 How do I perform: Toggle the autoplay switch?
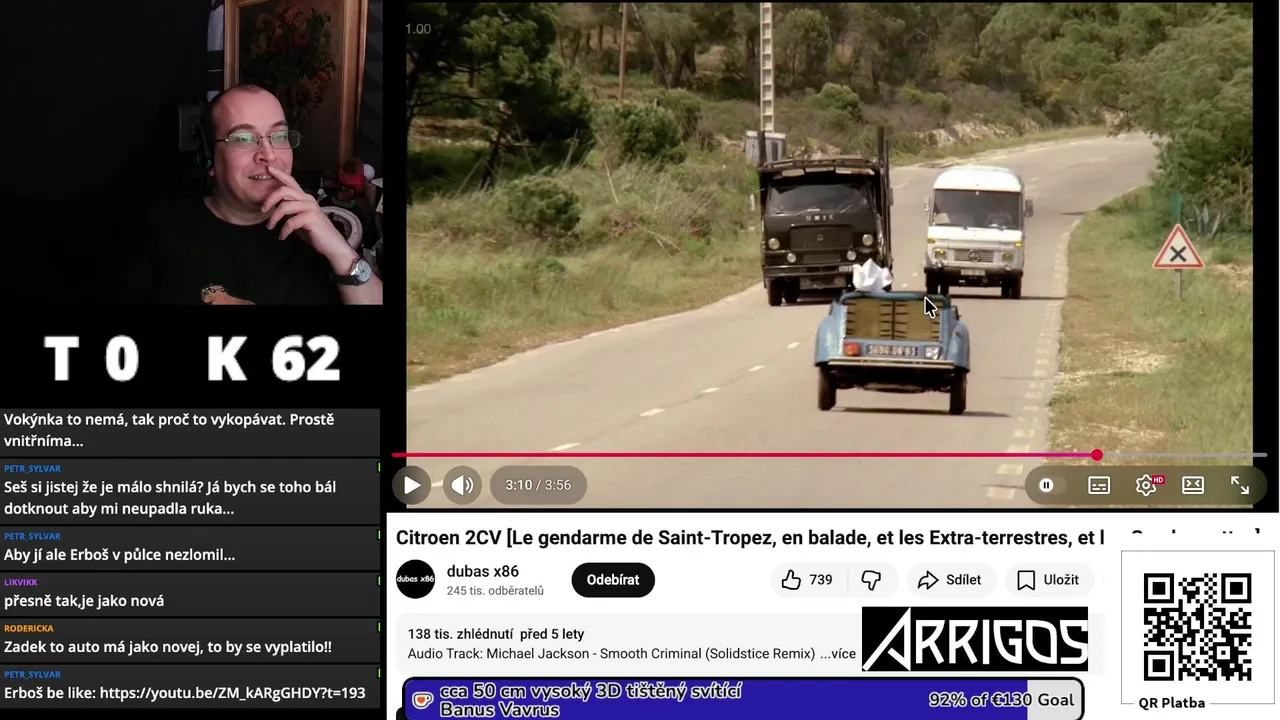(1046, 485)
